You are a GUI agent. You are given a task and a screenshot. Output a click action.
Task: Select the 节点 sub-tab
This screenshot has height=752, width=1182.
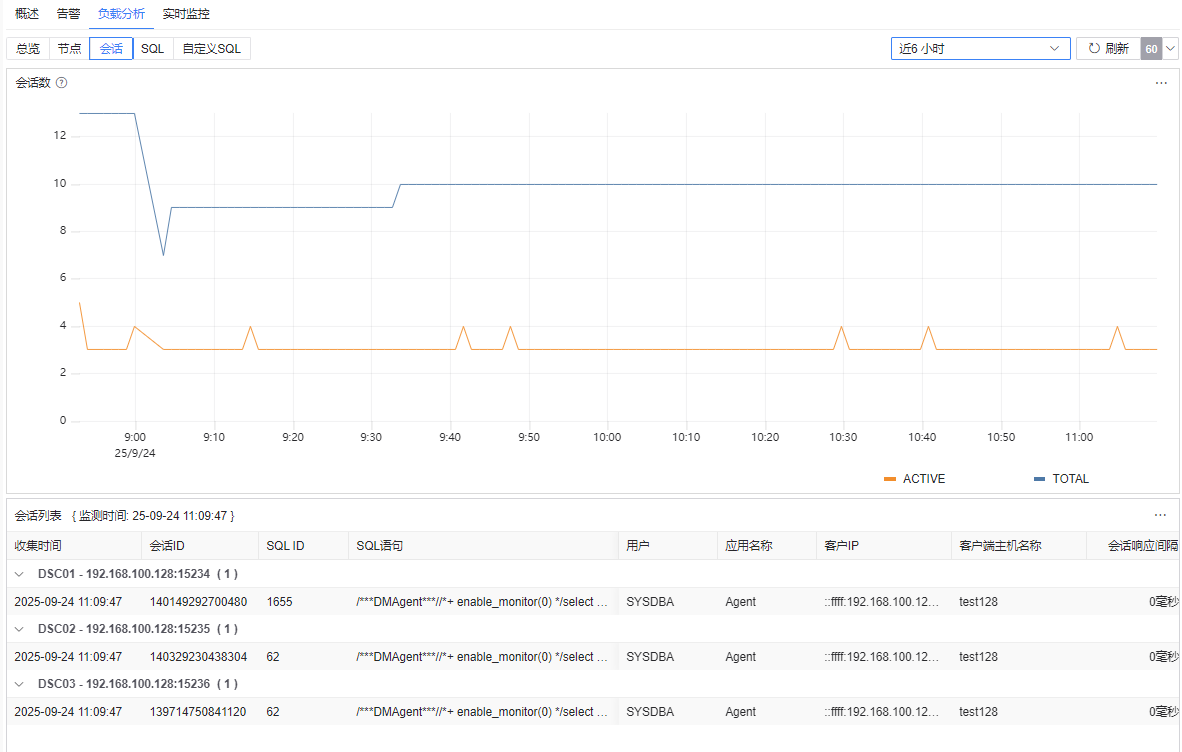tap(69, 49)
